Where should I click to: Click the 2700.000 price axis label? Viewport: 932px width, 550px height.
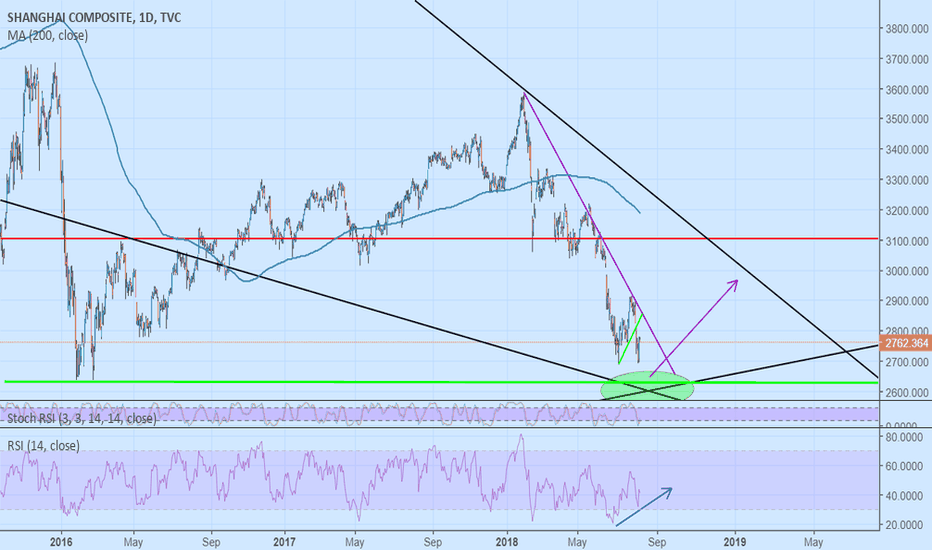[x=906, y=362]
